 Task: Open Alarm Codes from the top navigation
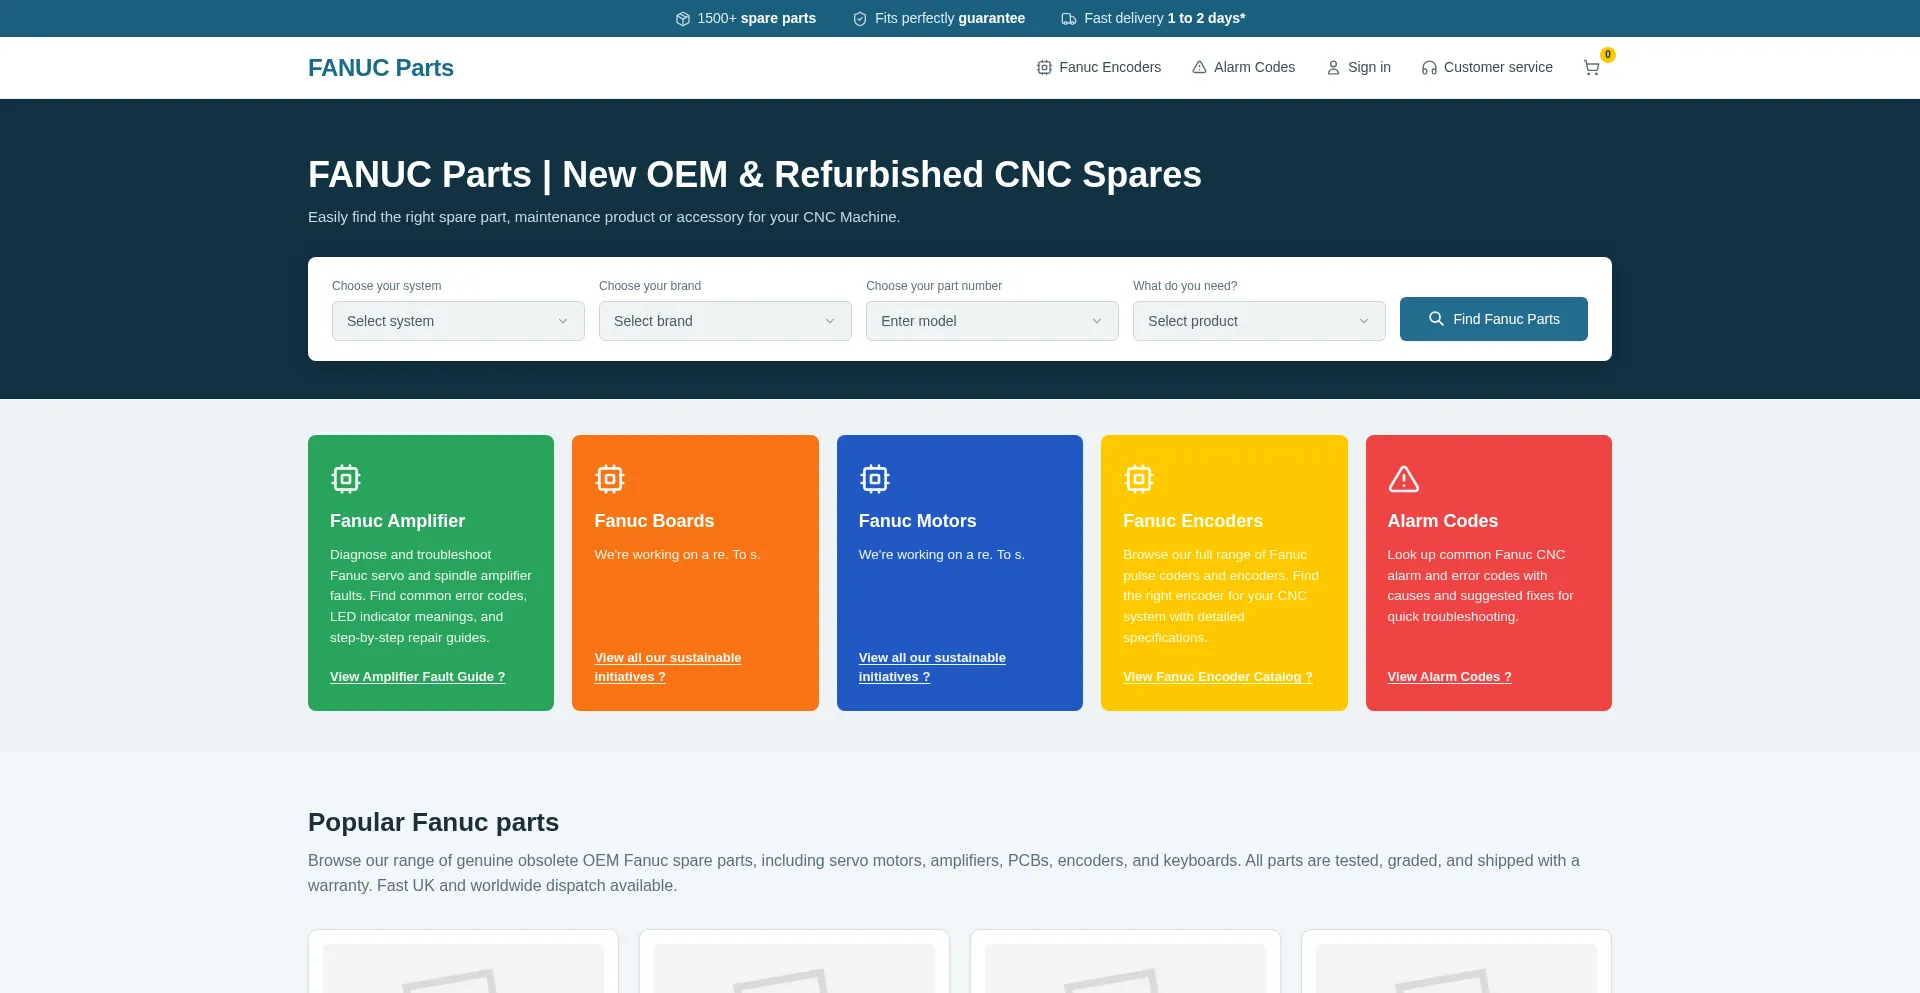tap(1243, 68)
